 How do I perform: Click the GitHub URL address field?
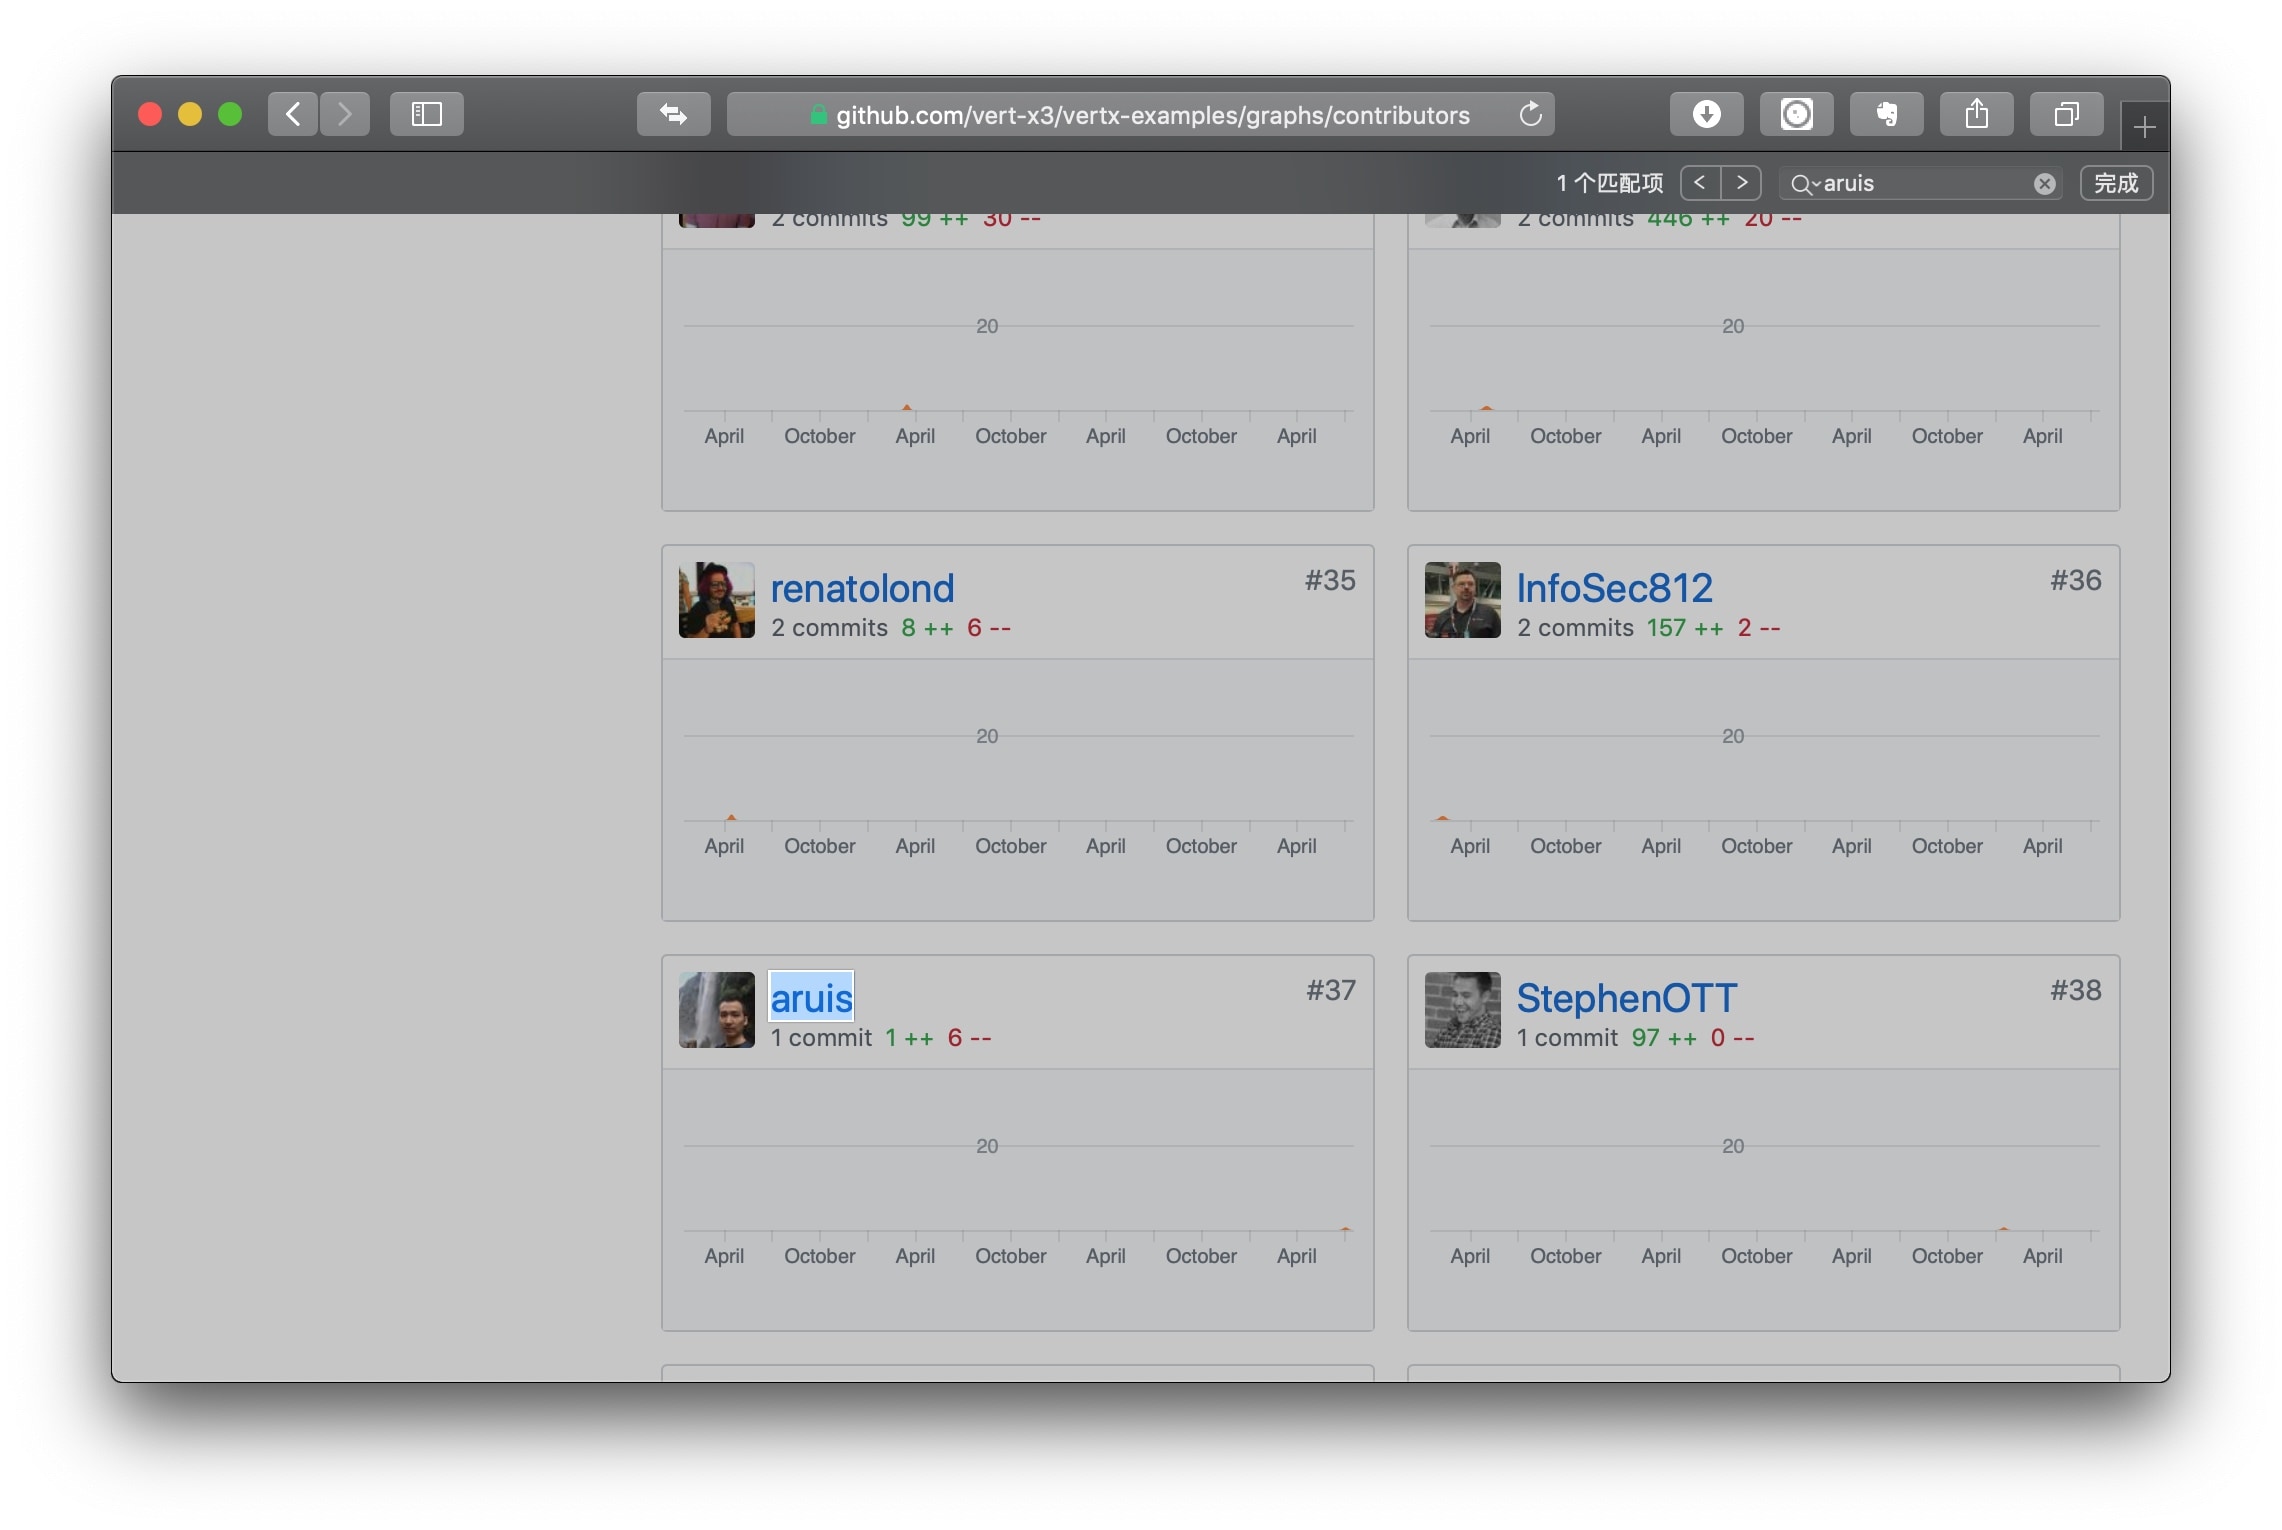pos(1152,116)
